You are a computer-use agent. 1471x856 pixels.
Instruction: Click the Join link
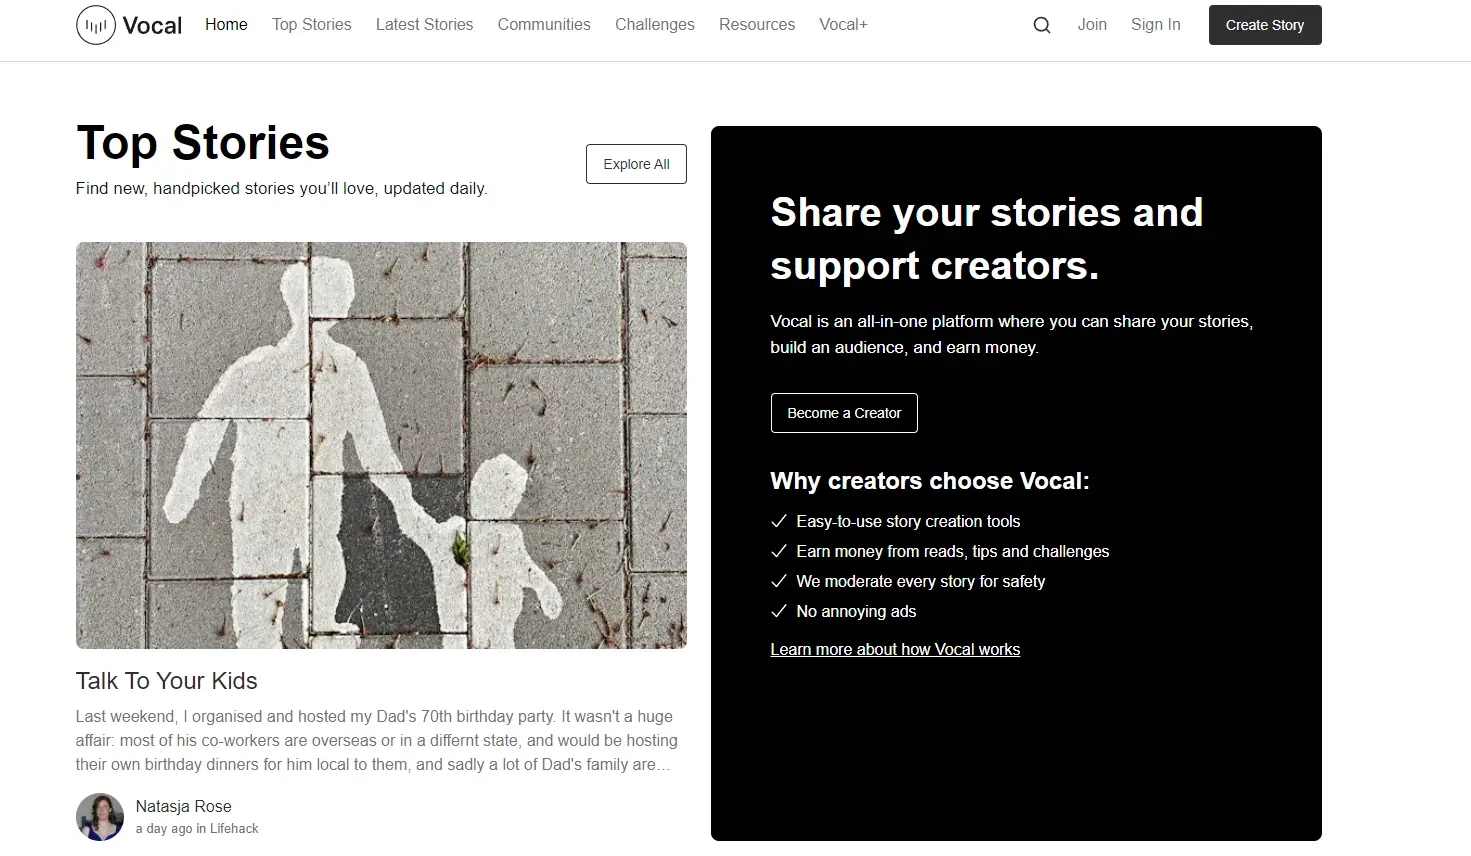[1092, 25]
